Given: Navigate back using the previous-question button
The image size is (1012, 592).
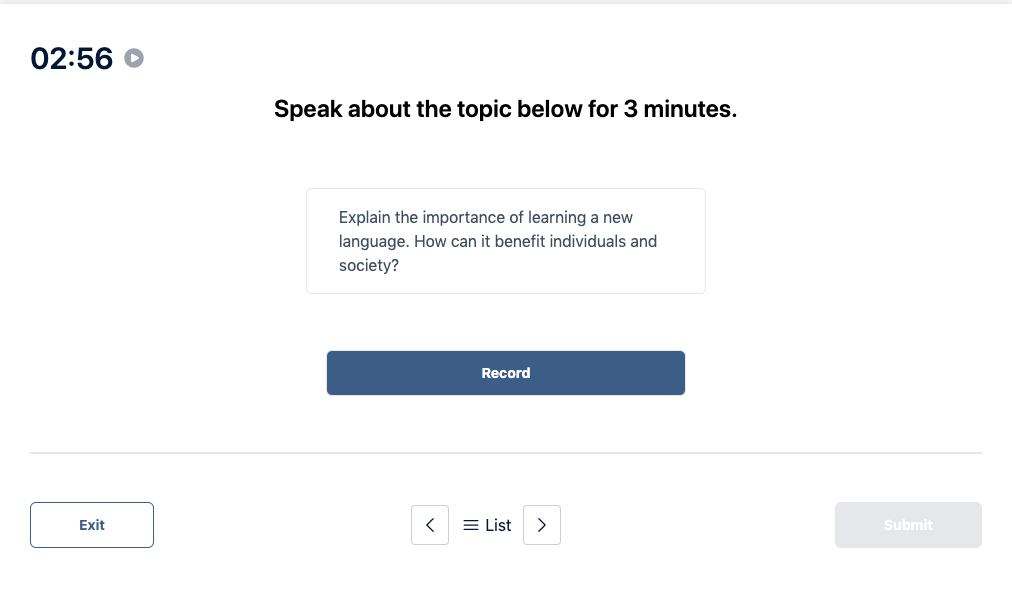Looking at the screenshot, I should pos(430,524).
